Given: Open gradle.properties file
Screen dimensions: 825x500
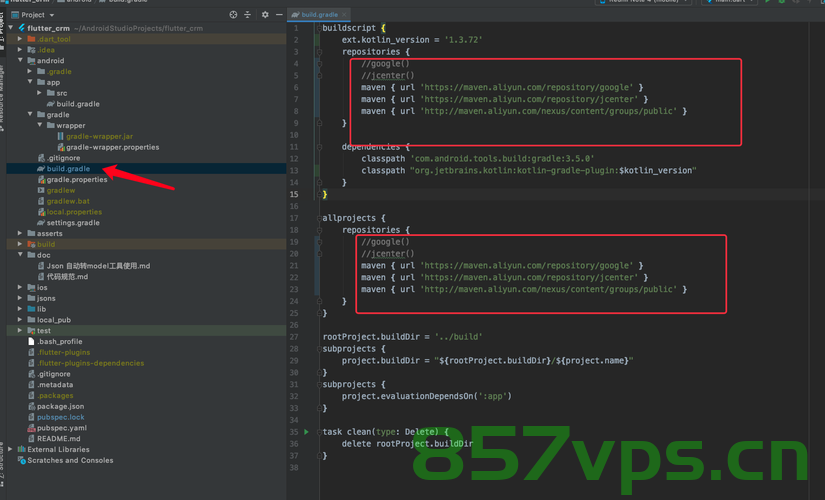Looking at the screenshot, I should tap(77, 179).
